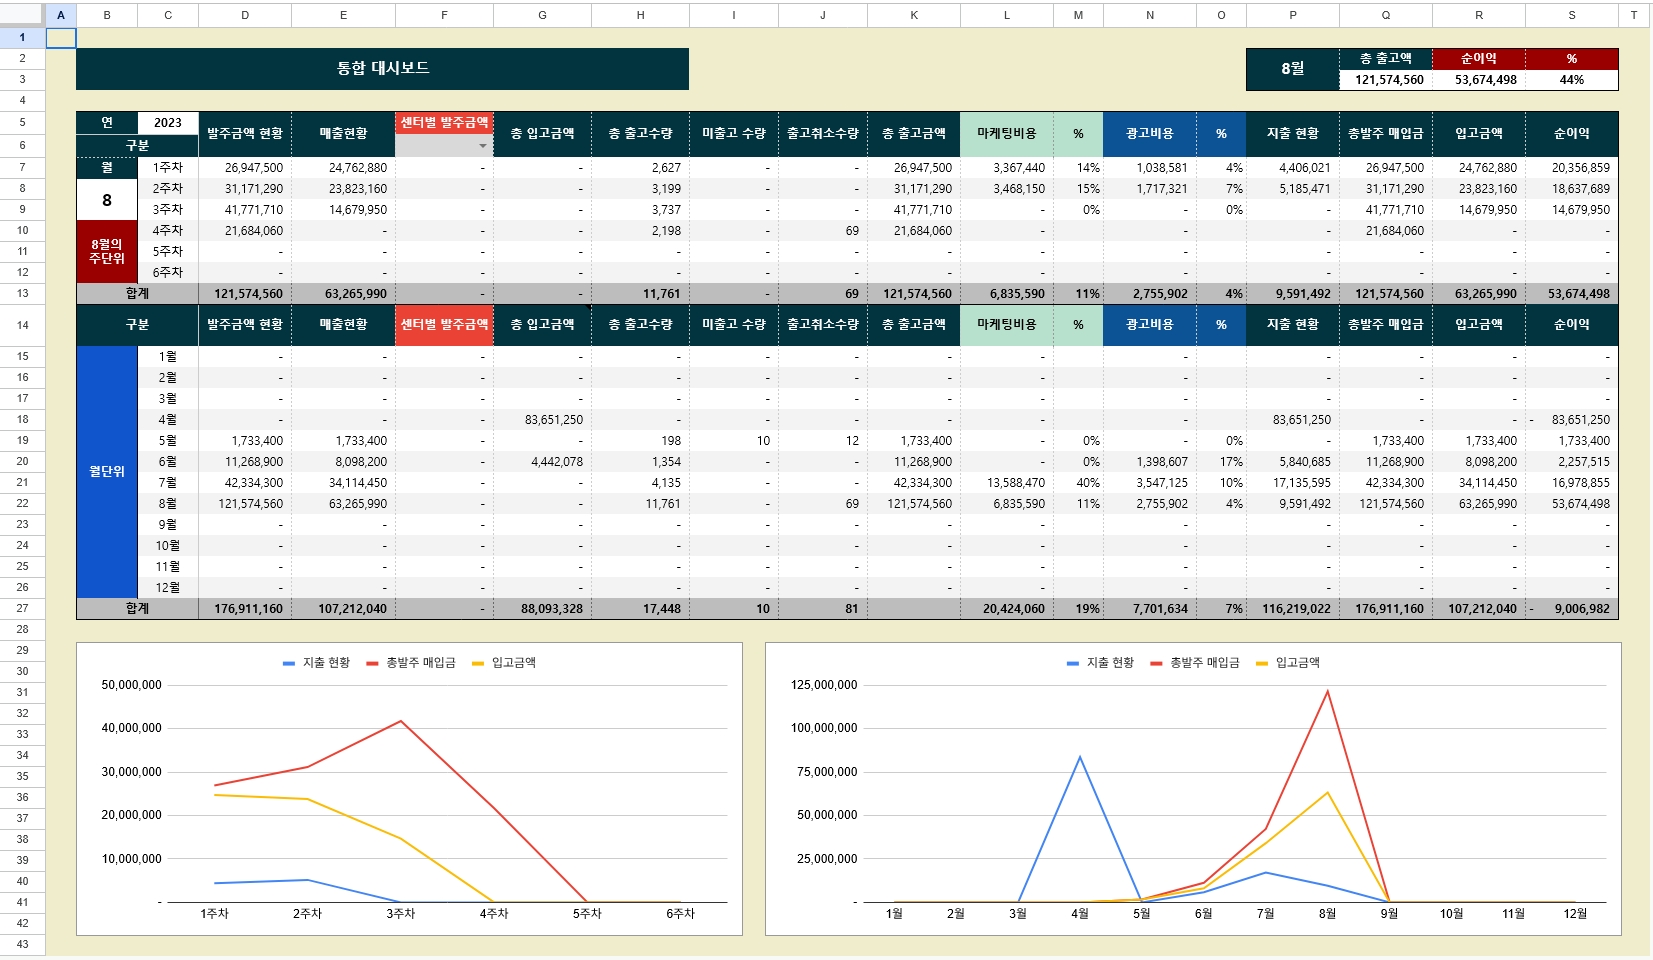Viewport: 1653px width, 960px height.
Task: Open the dropdown under 센터별 발주금액 header
Action: click(x=482, y=146)
